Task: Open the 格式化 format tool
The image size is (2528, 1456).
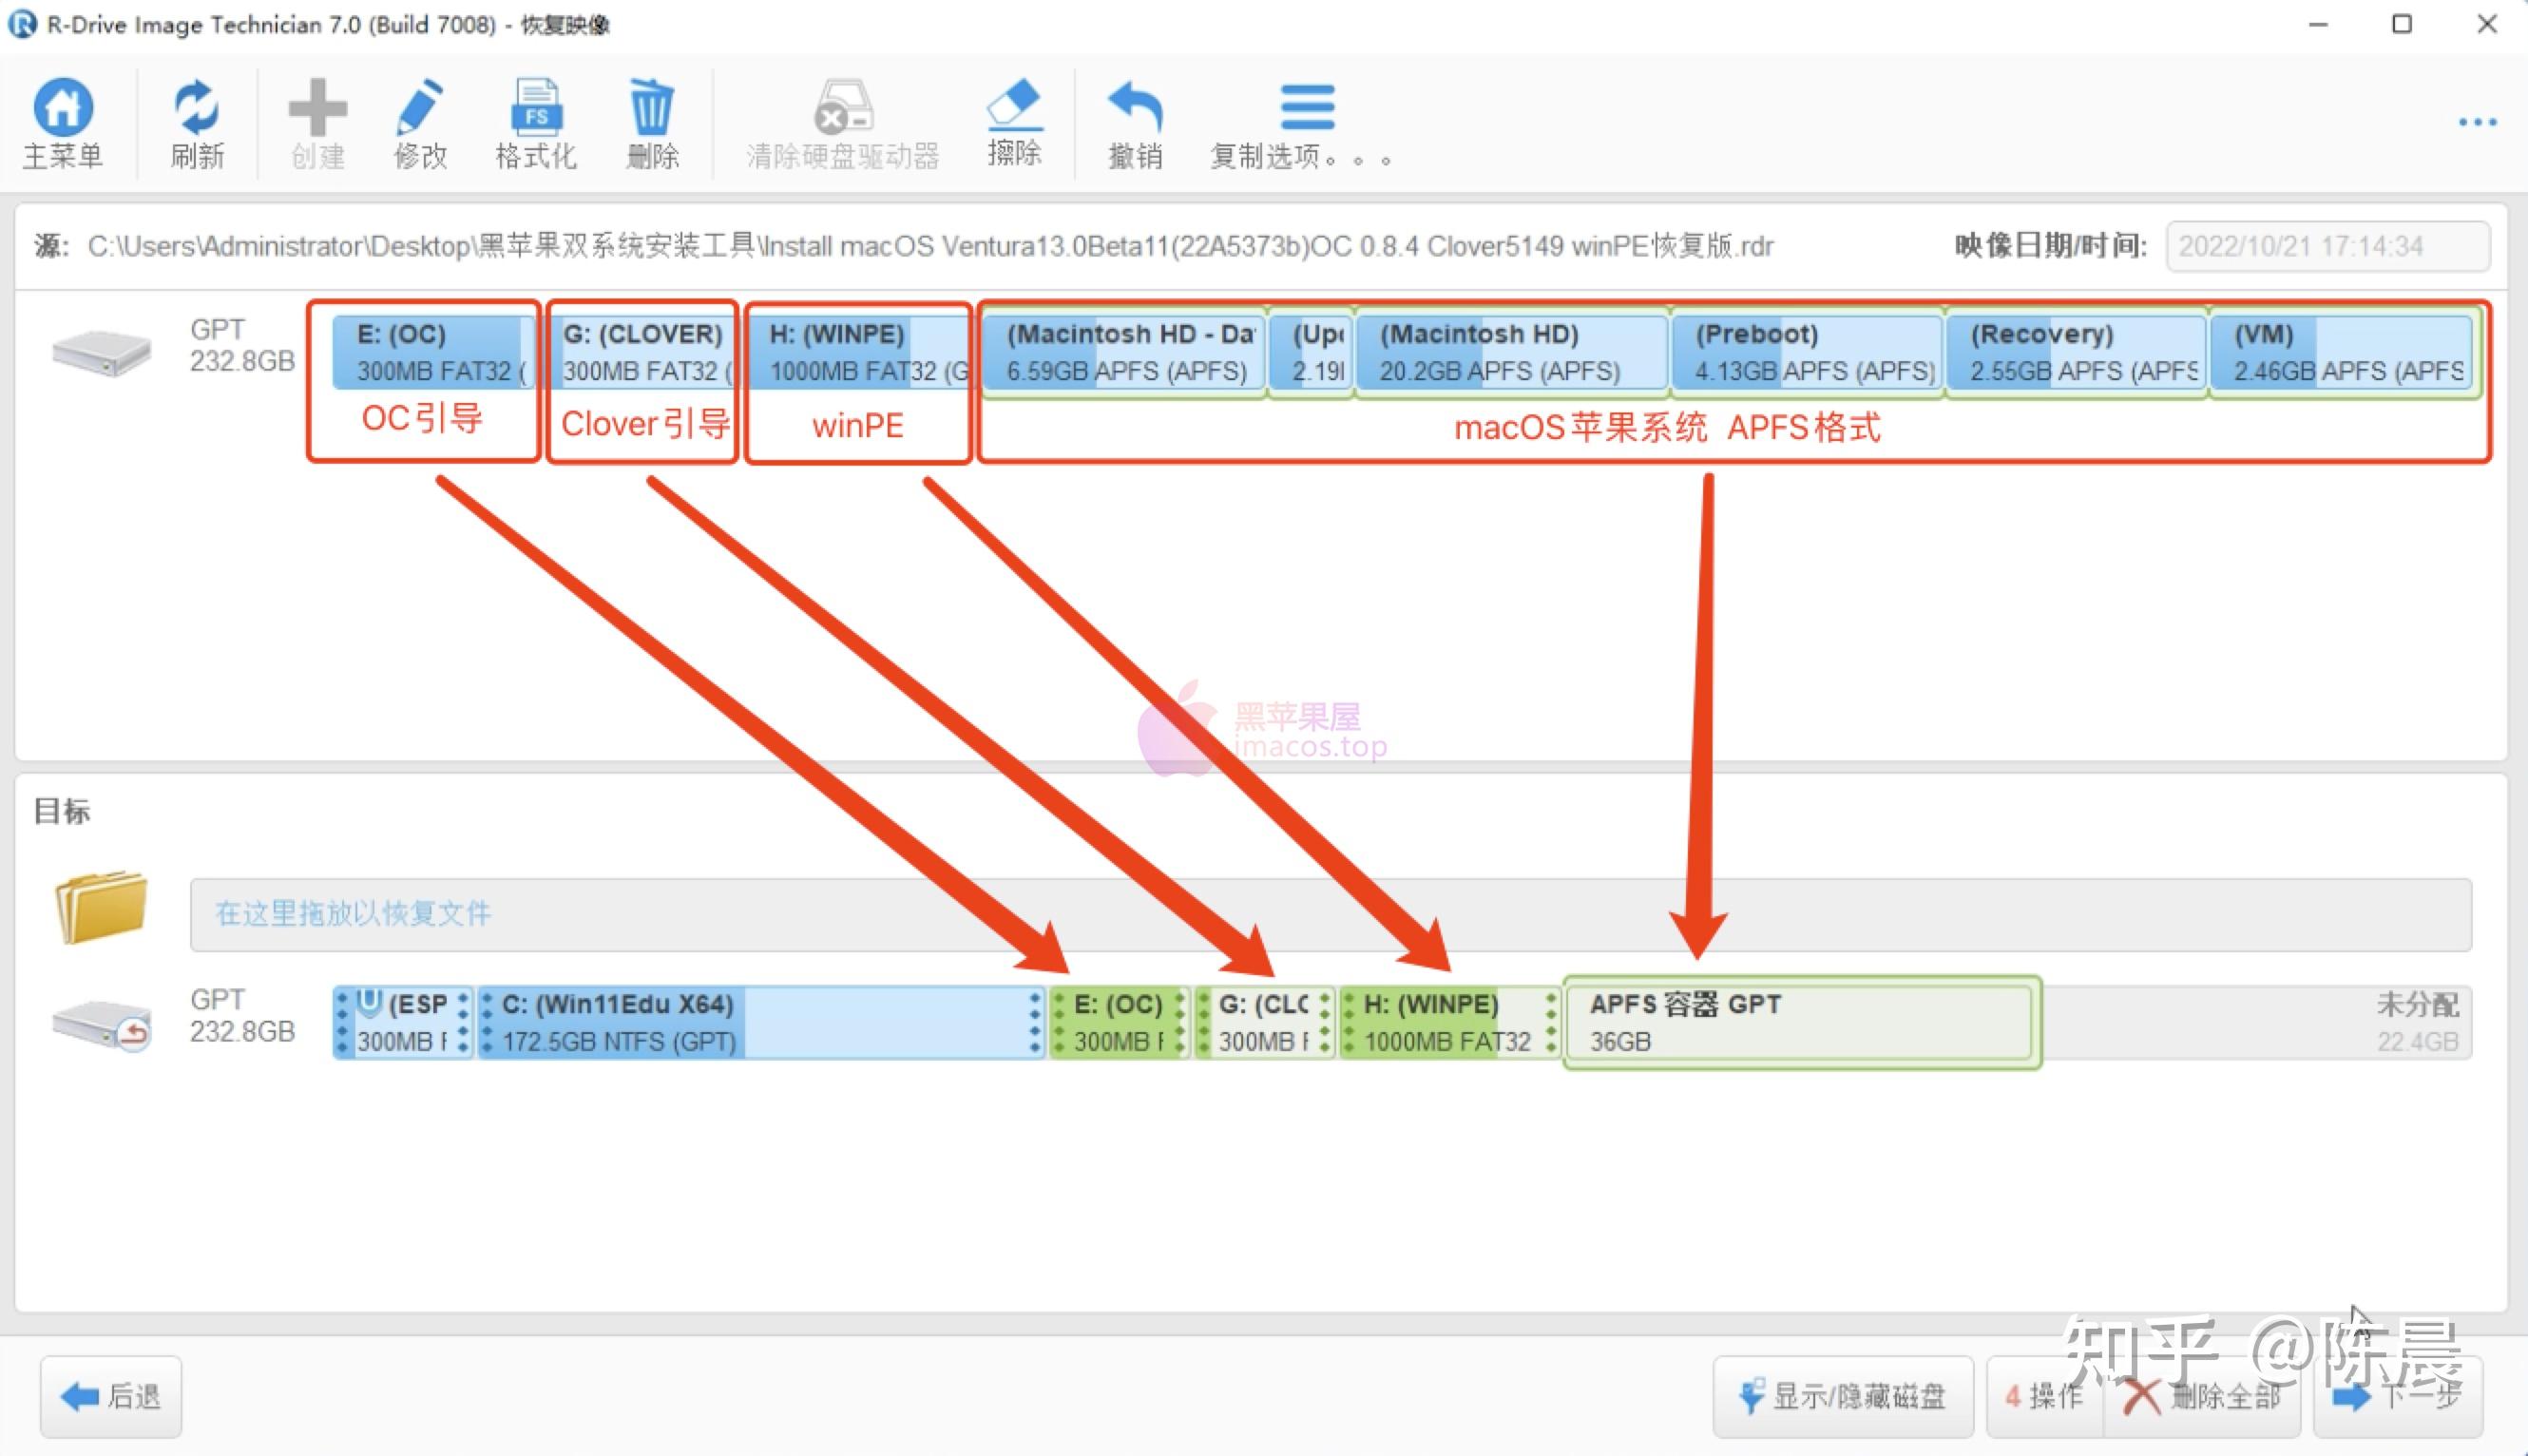Action: tap(535, 122)
